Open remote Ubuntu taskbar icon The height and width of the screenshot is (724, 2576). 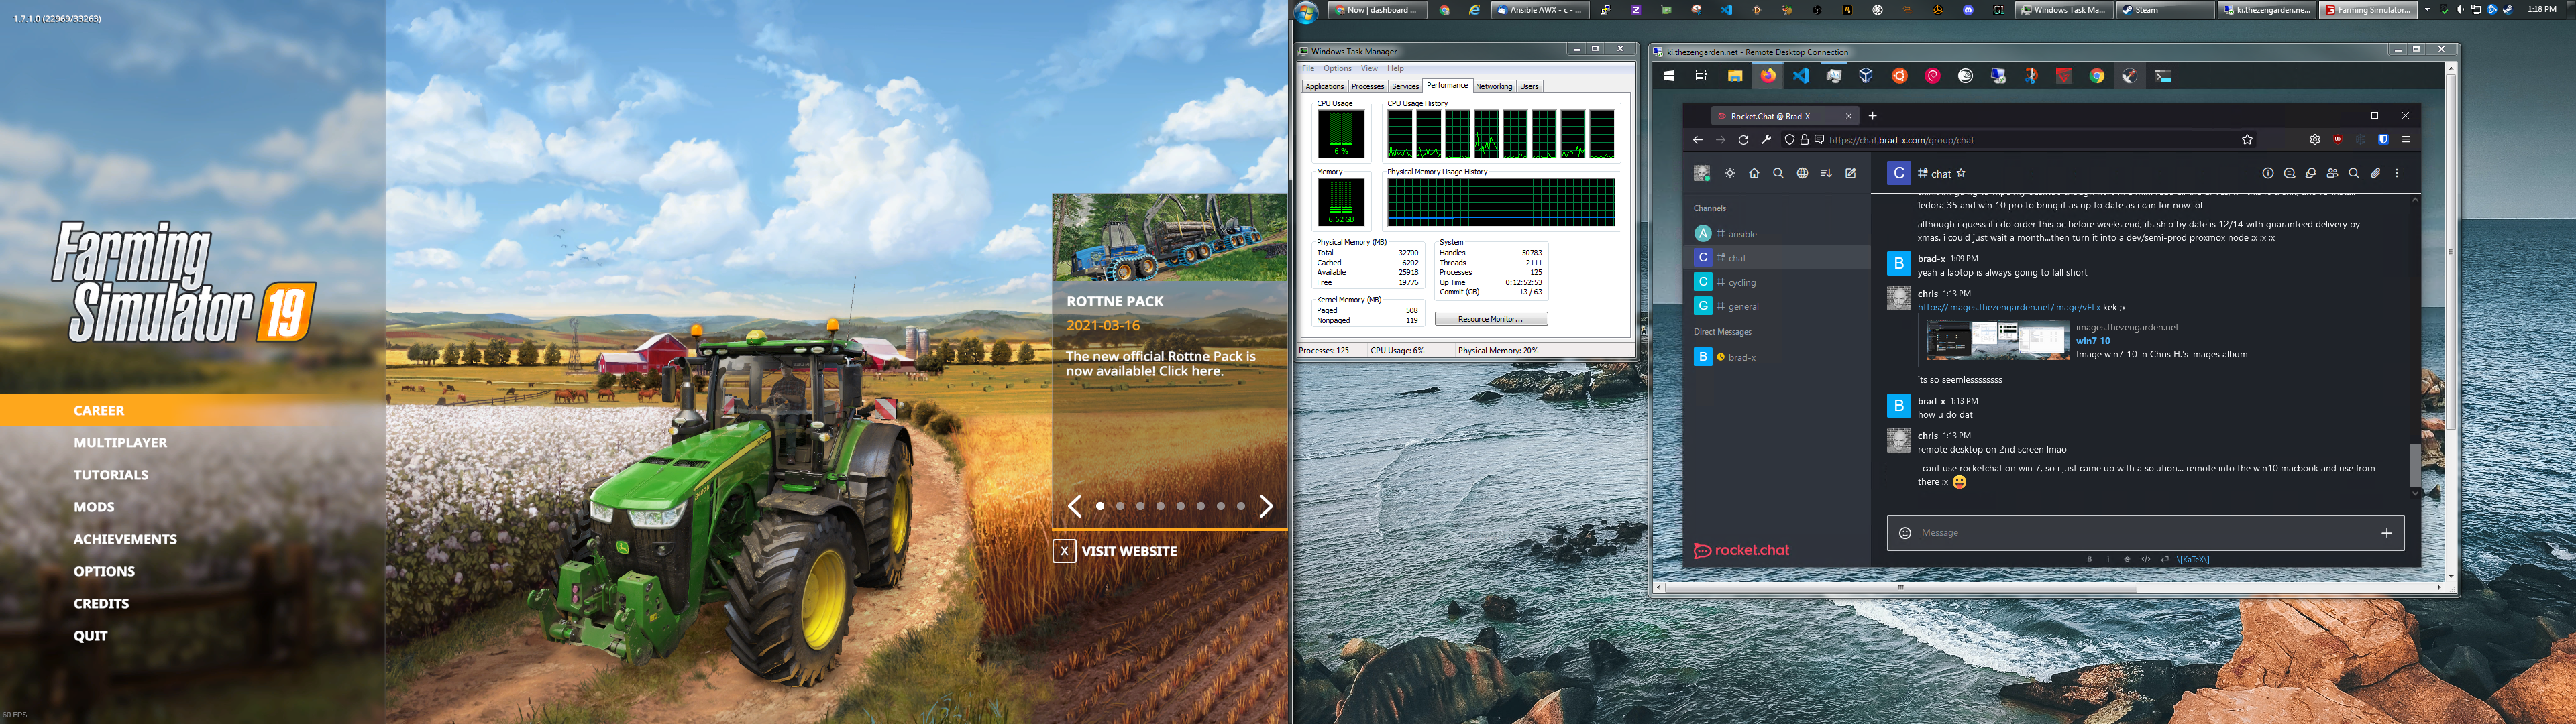[x=1899, y=76]
